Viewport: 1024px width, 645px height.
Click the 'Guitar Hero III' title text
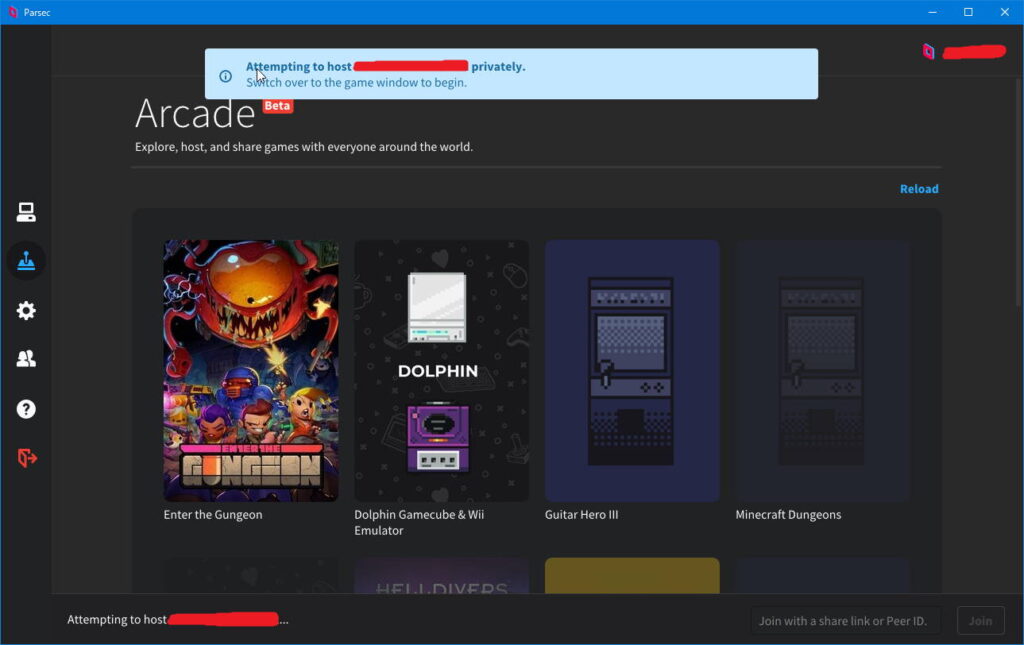pyautogui.click(x=581, y=514)
